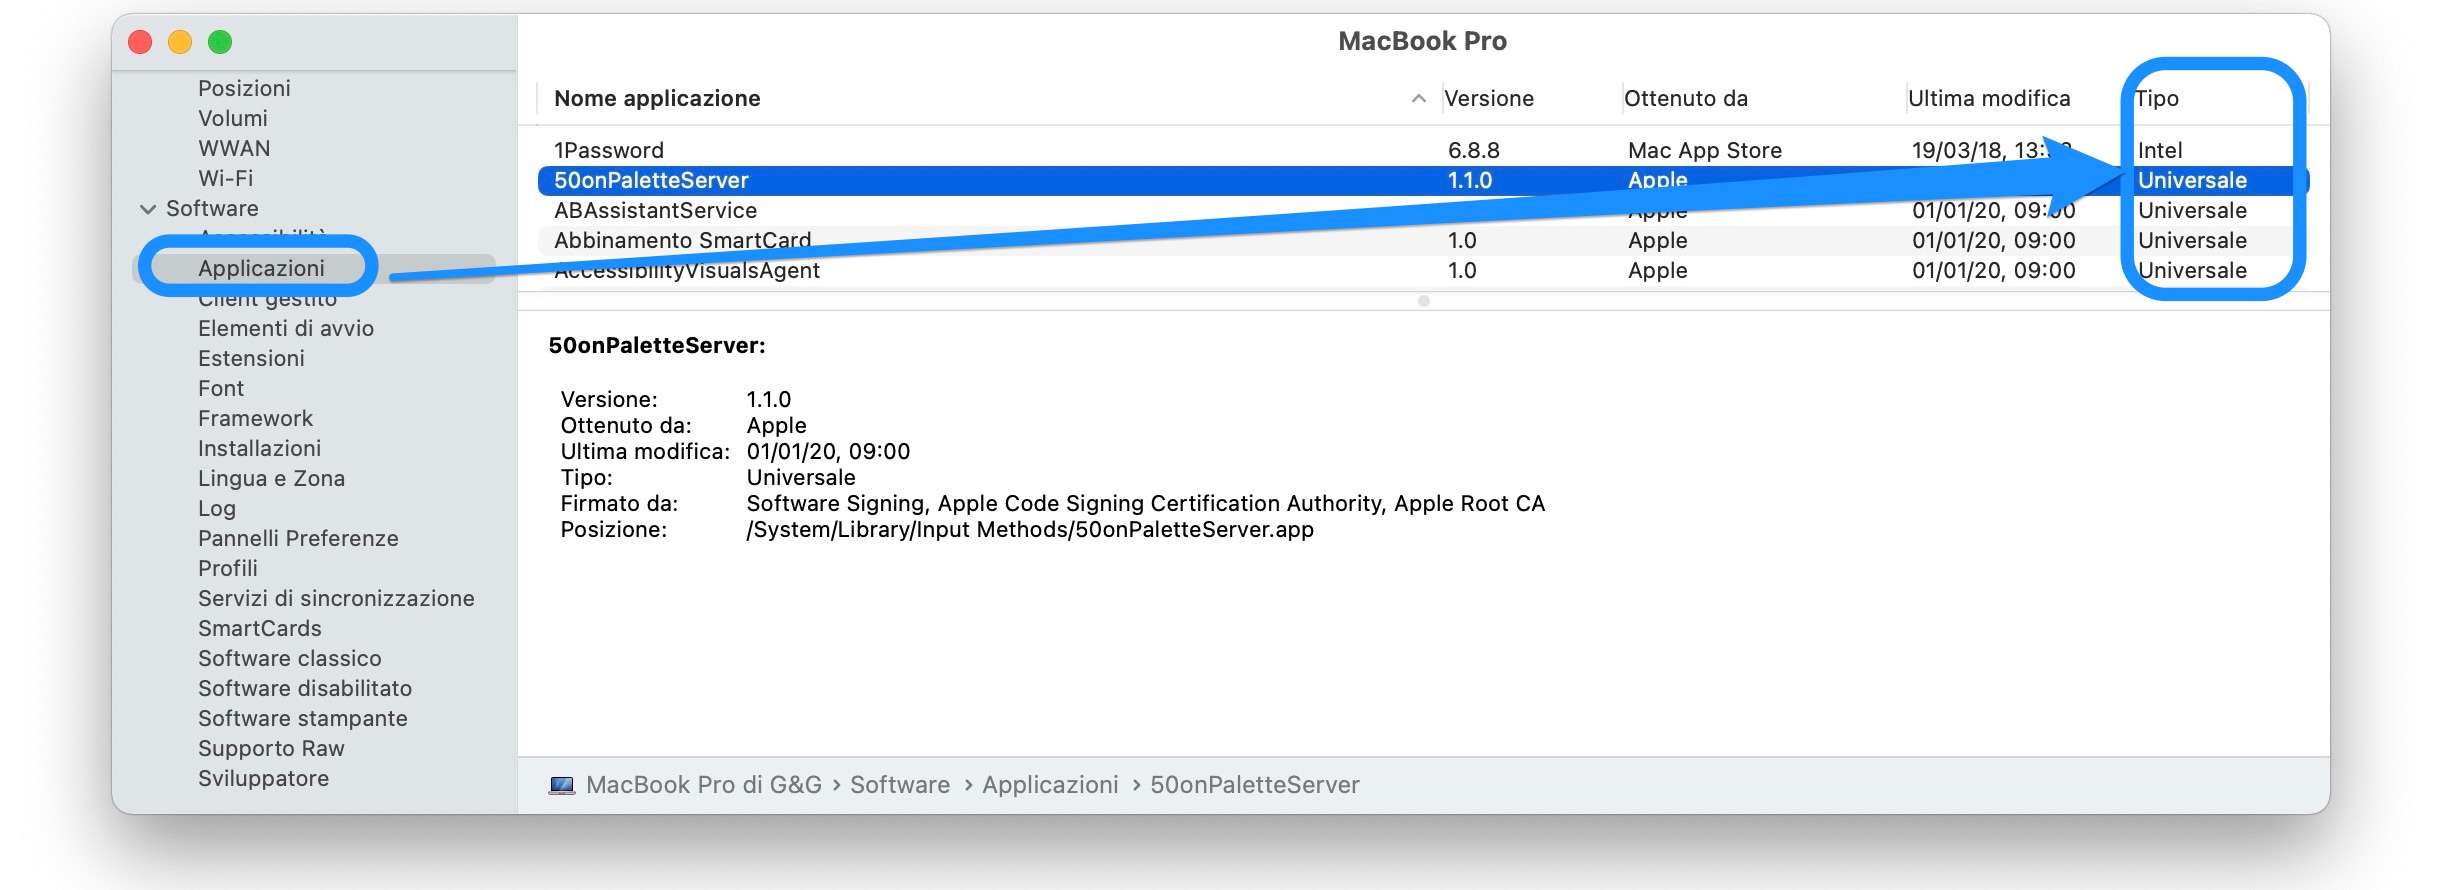The height and width of the screenshot is (890, 2442).
Task: Select Supporto Raw in sidebar
Action: tap(271, 748)
